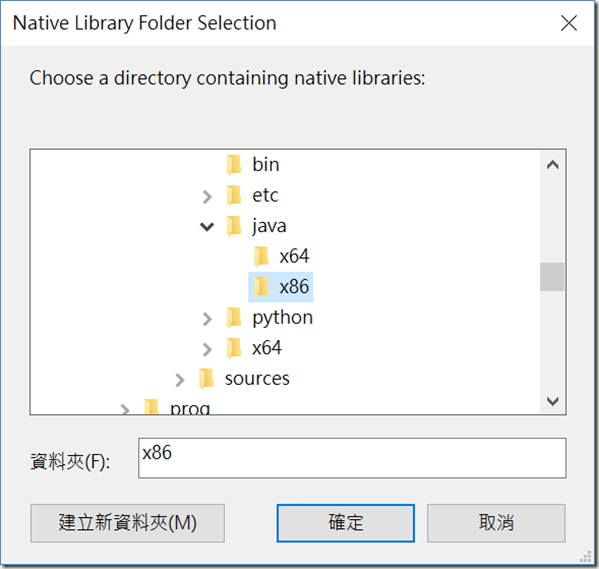
Task: Click the highlighted x86 folder icon
Action: tap(261, 287)
